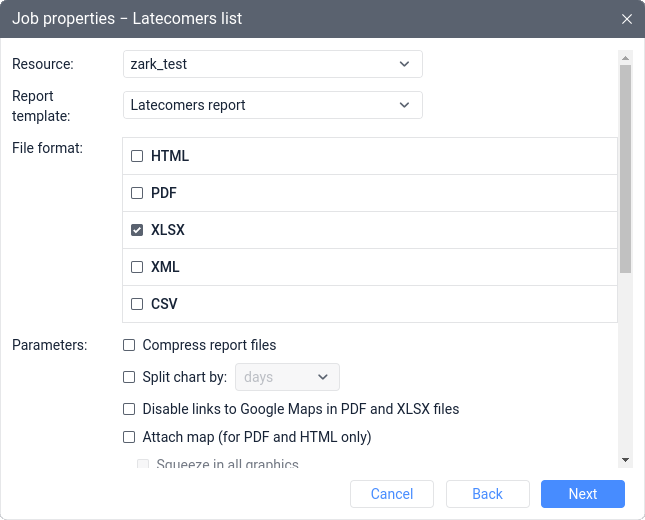Check the HTML file format
Screen dimensions: 645x520
pos(137,156)
